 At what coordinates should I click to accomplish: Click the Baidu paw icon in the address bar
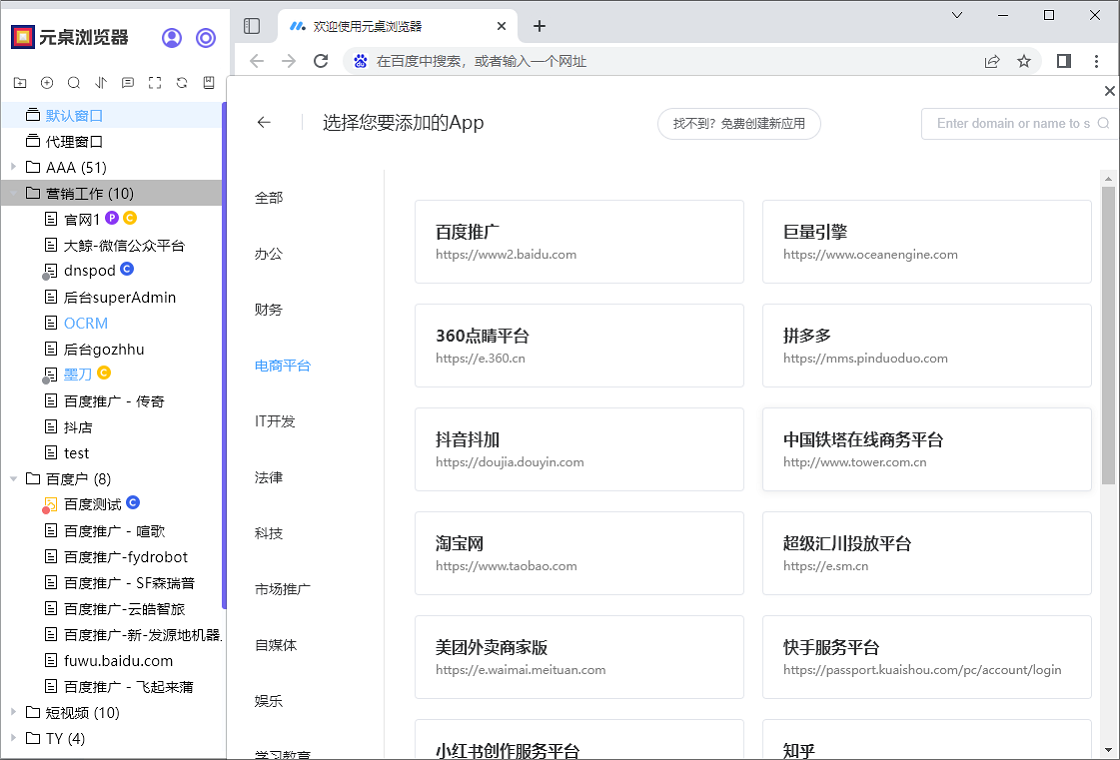[361, 61]
